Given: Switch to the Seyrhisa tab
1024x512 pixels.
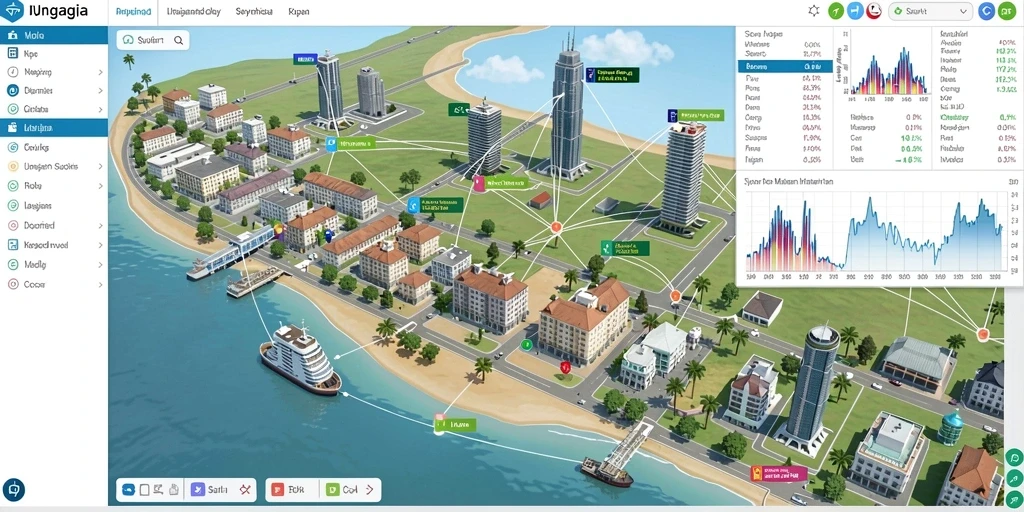Looking at the screenshot, I should pos(255,12).
